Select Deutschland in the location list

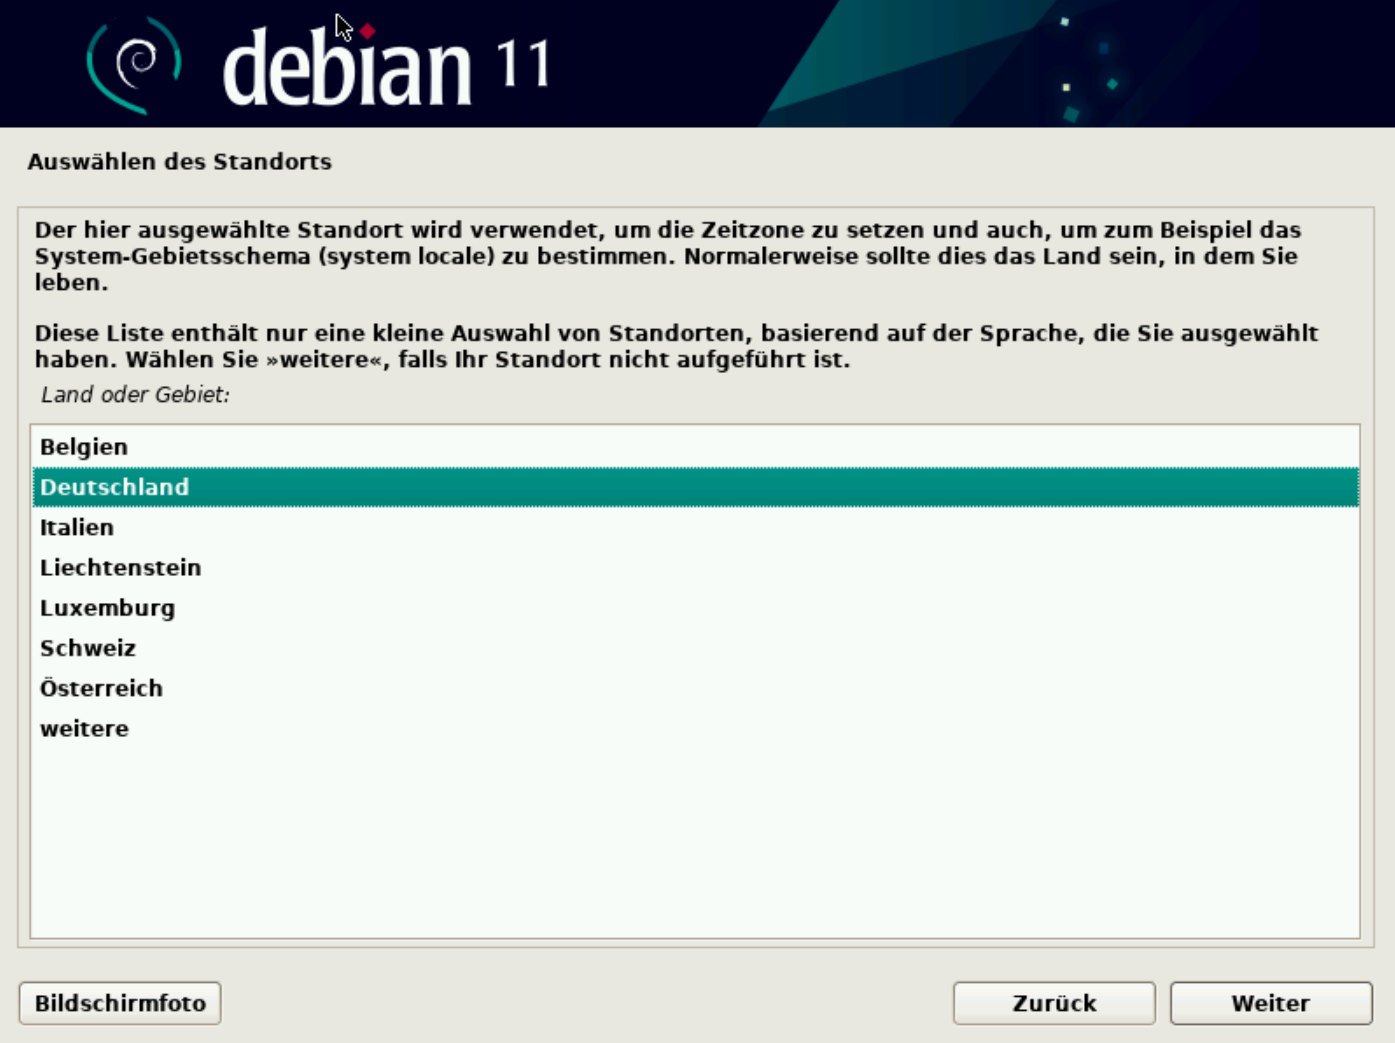point(695,487)
